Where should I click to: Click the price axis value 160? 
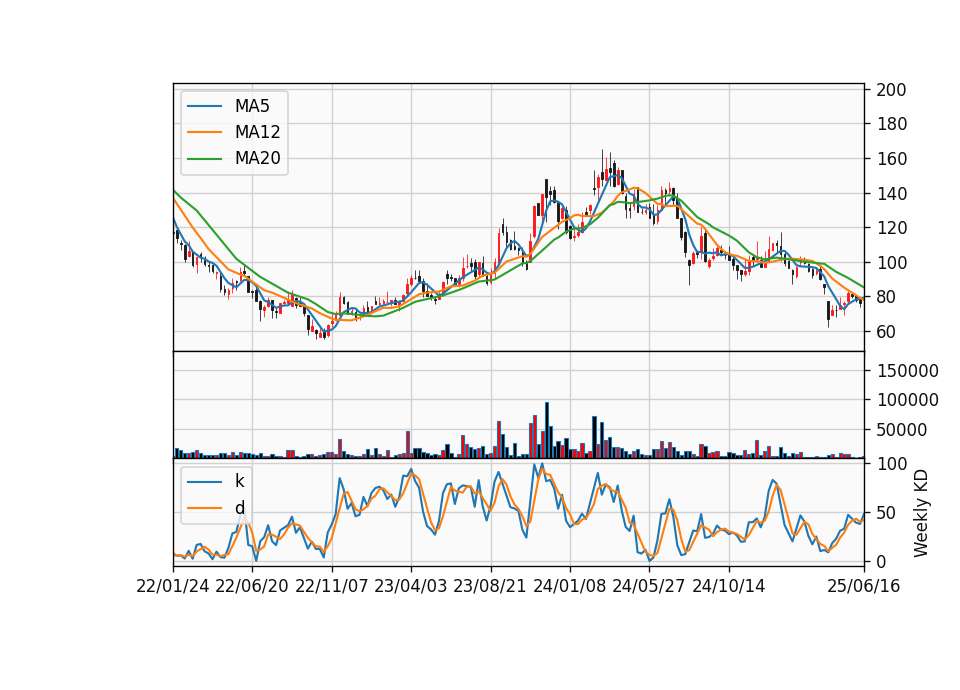pyautogui.click(x=891, y=159)
